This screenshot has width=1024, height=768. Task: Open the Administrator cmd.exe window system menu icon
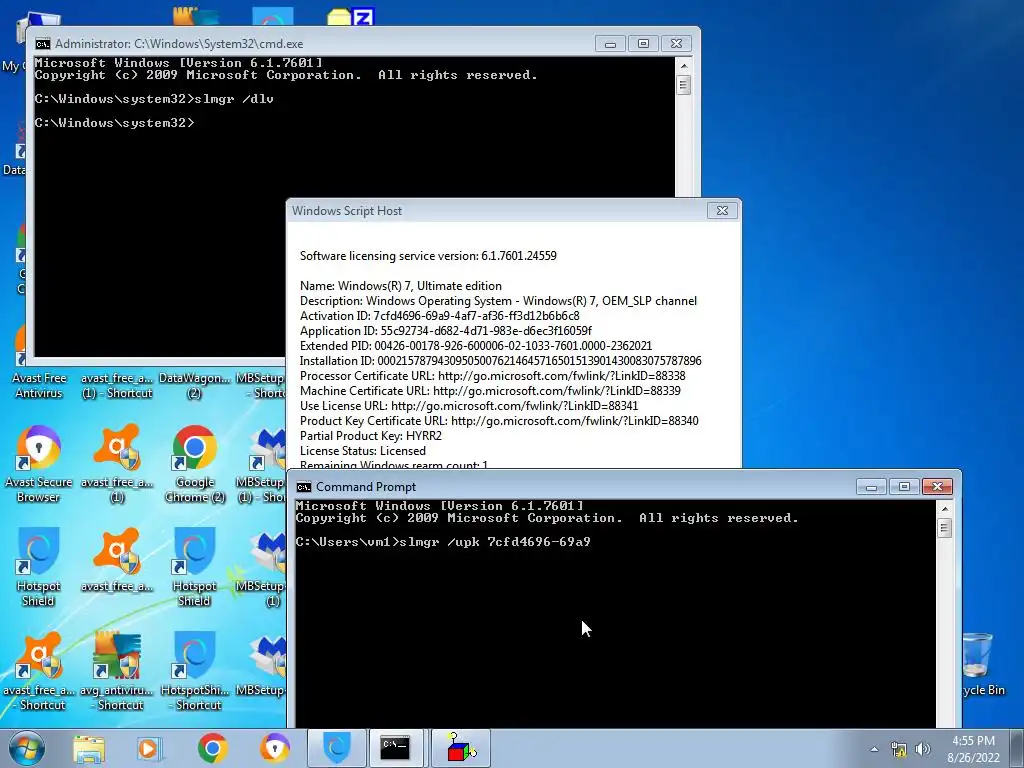point(43,44)
